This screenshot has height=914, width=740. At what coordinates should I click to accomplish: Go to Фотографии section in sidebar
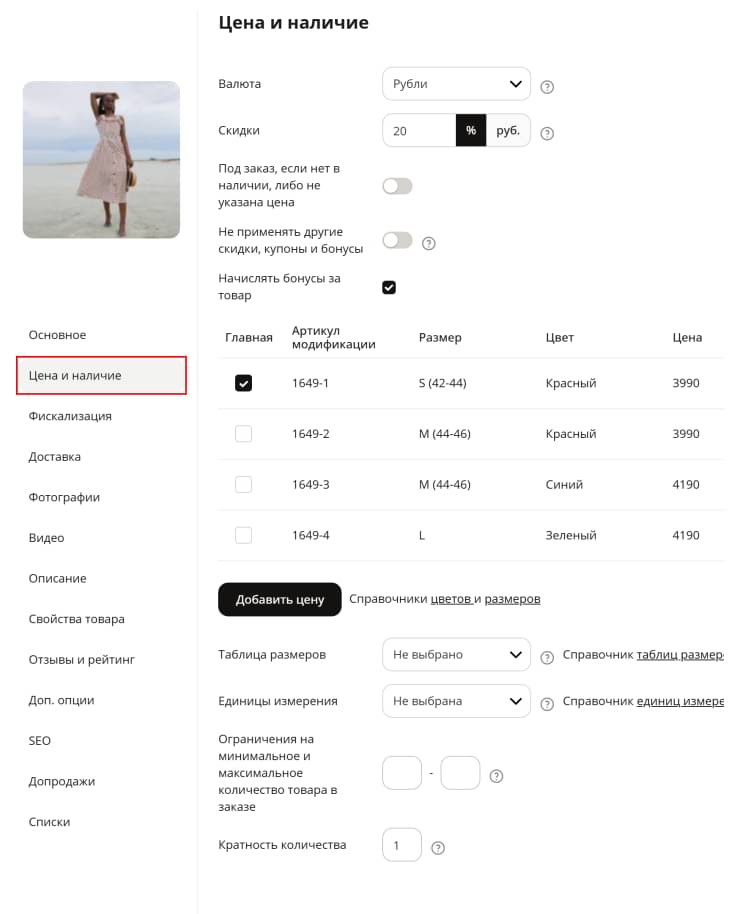click(x=64, y=497)
